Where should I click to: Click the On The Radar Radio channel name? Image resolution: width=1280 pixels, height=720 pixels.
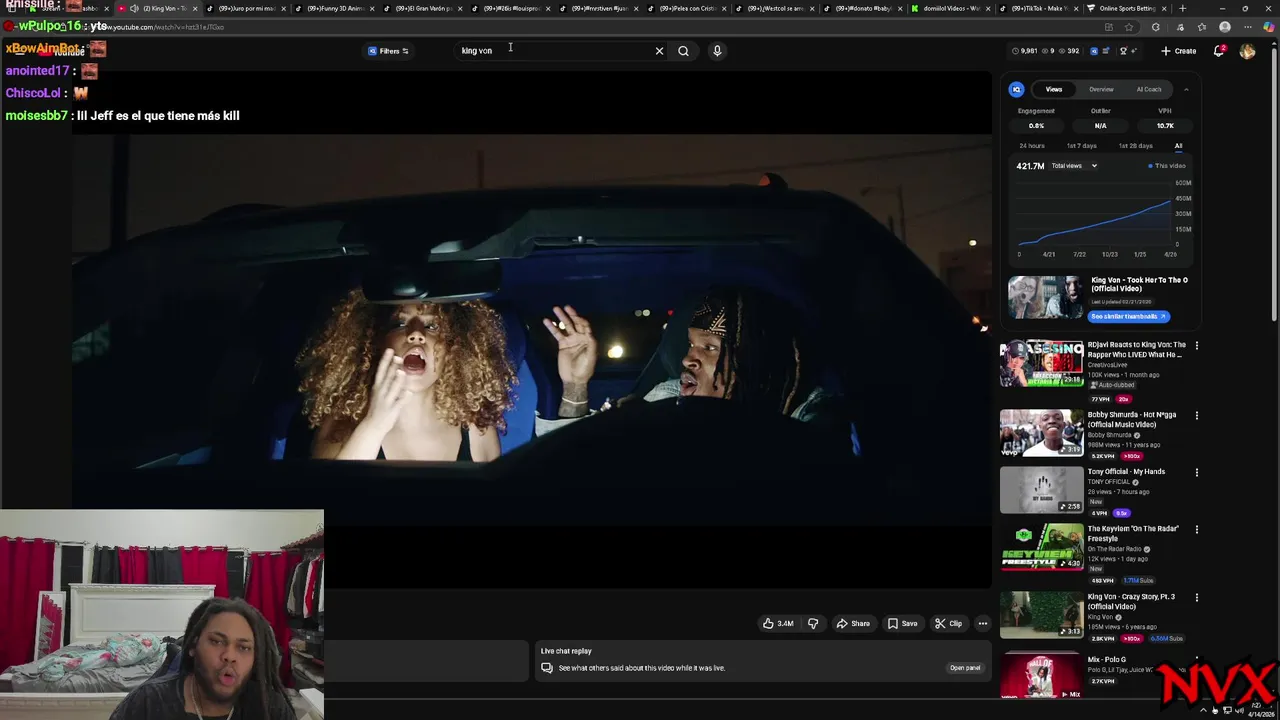(x=1116, y=549)
